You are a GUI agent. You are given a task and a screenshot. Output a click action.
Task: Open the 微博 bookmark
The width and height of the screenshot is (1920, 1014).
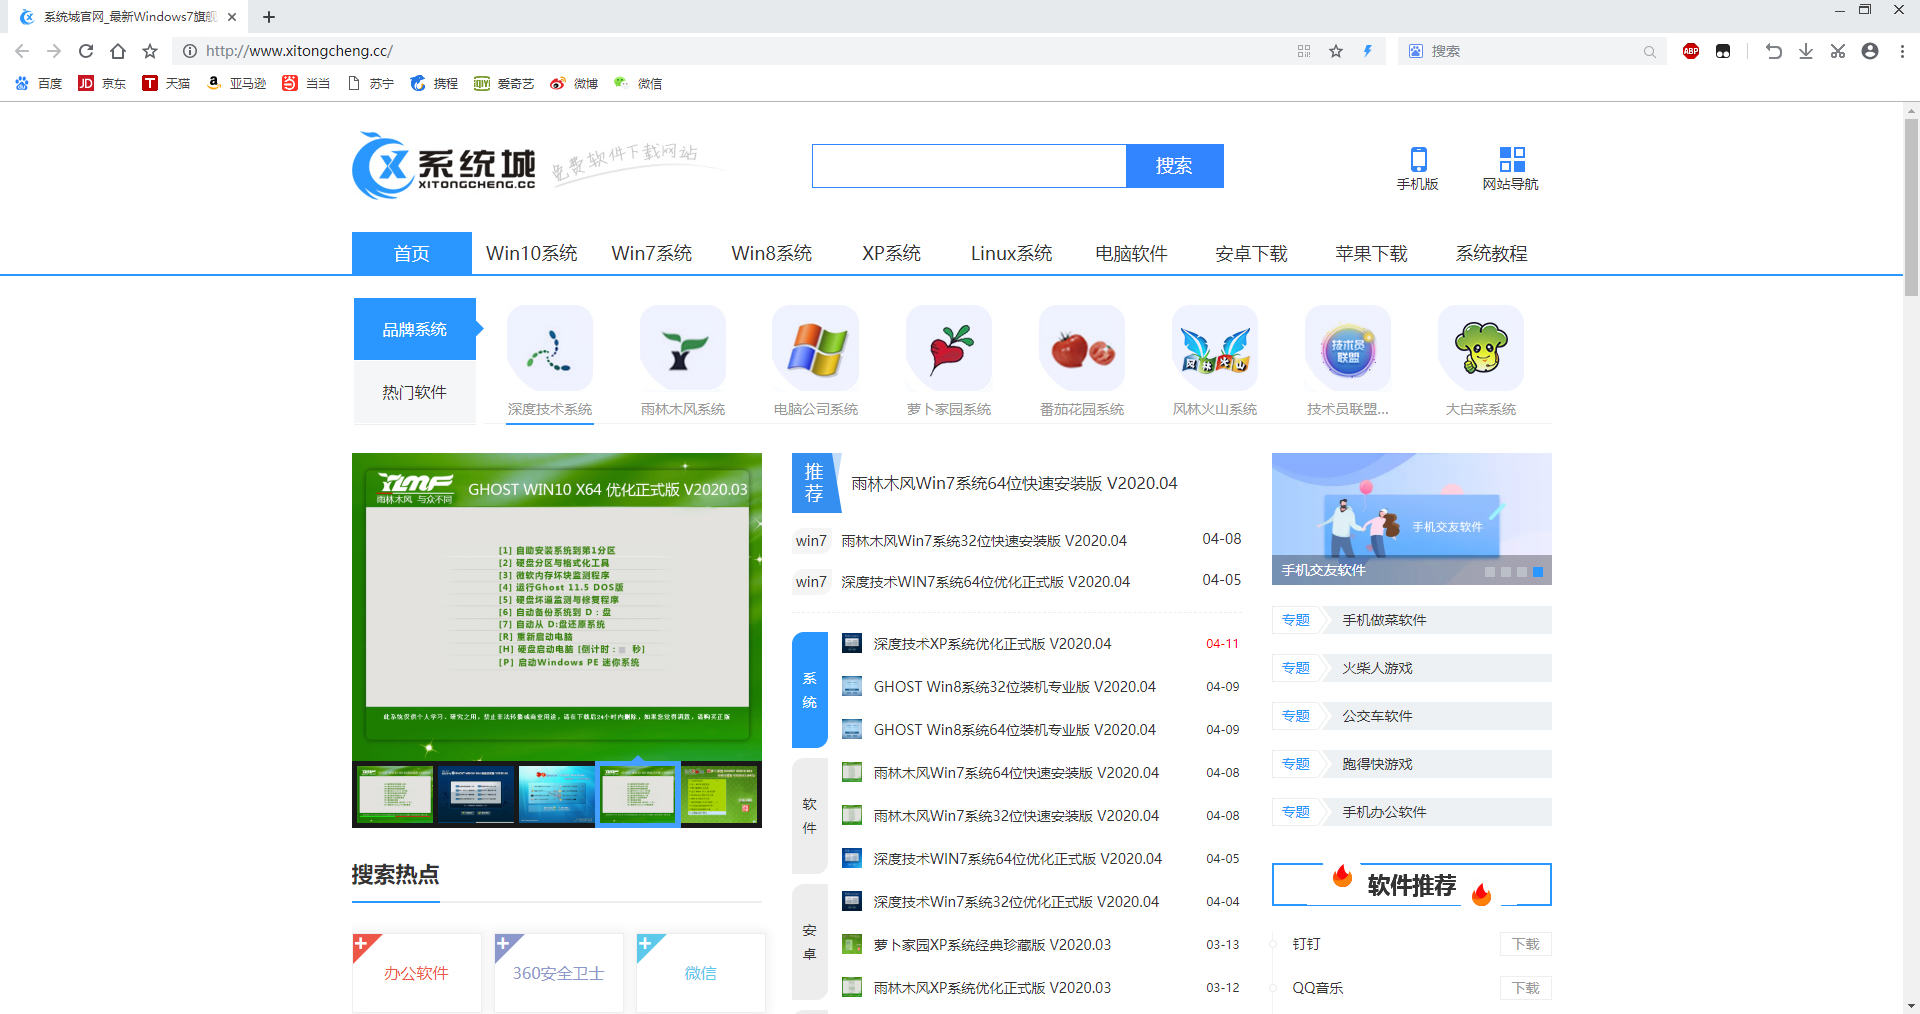(x=574, y=84)
